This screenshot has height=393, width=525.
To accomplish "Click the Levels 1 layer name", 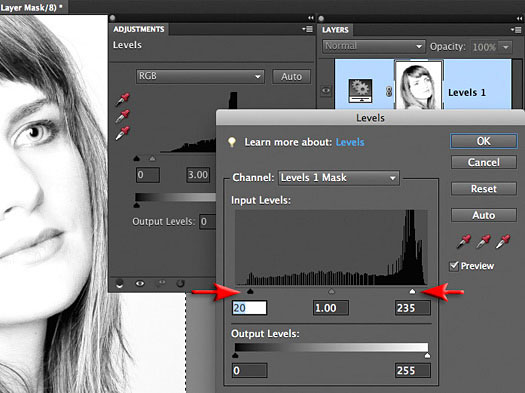I will tap(467, 93).
